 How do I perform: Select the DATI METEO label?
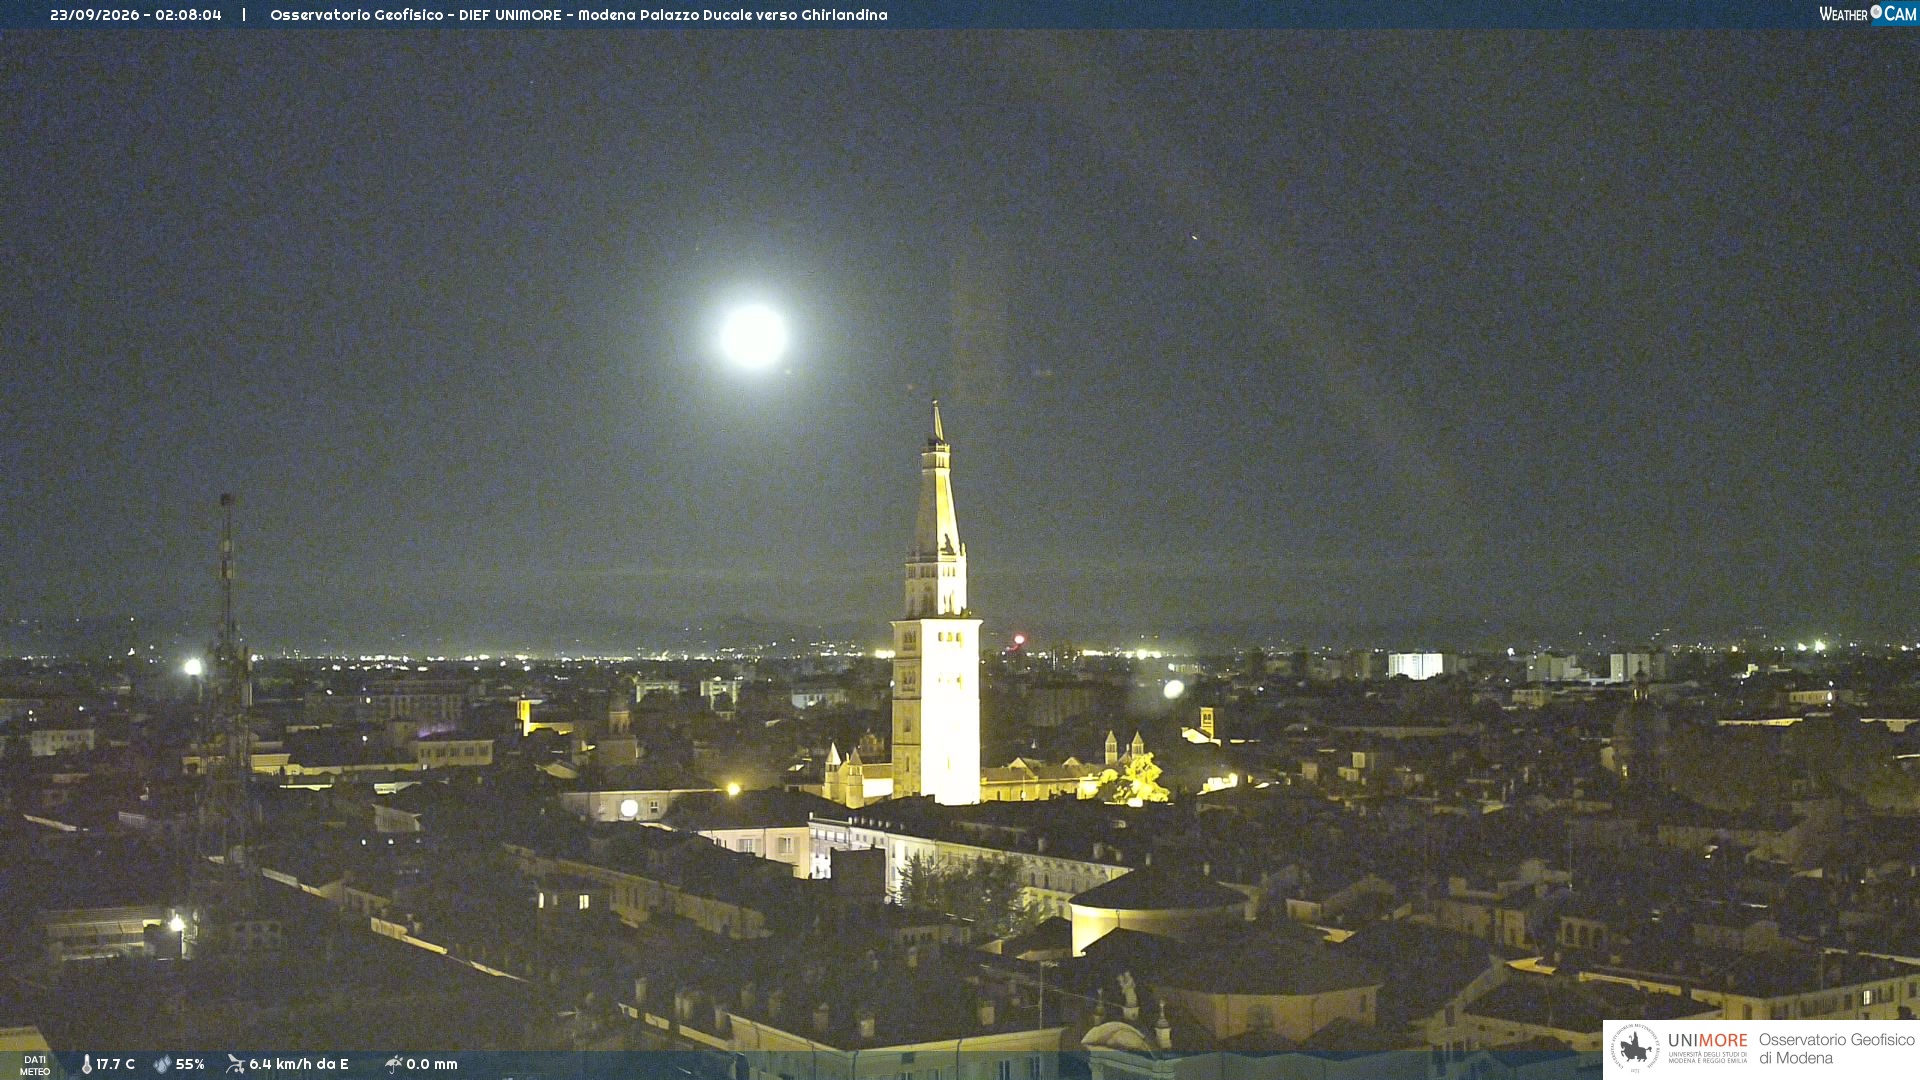35,1065
